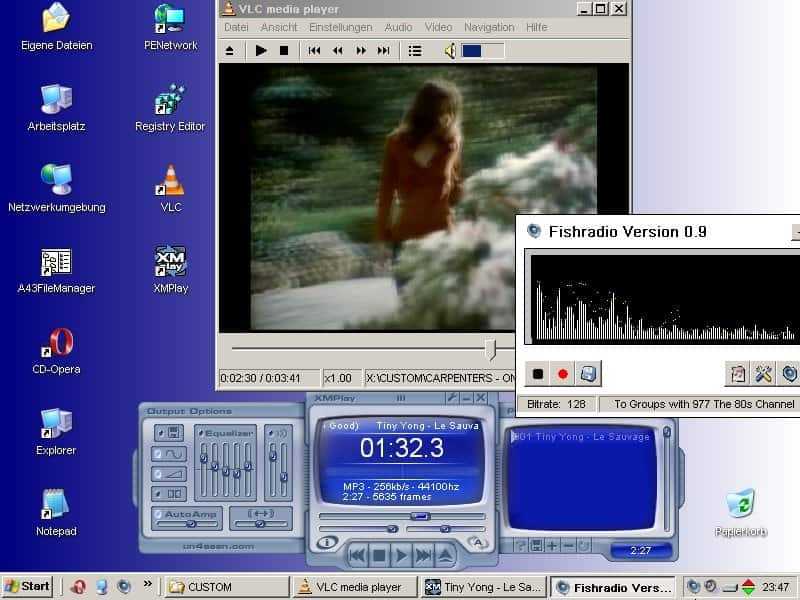Click the AutoAmp slider in XMPlay
Viewport: 800px width, 600px height.
tap(188, 524)
